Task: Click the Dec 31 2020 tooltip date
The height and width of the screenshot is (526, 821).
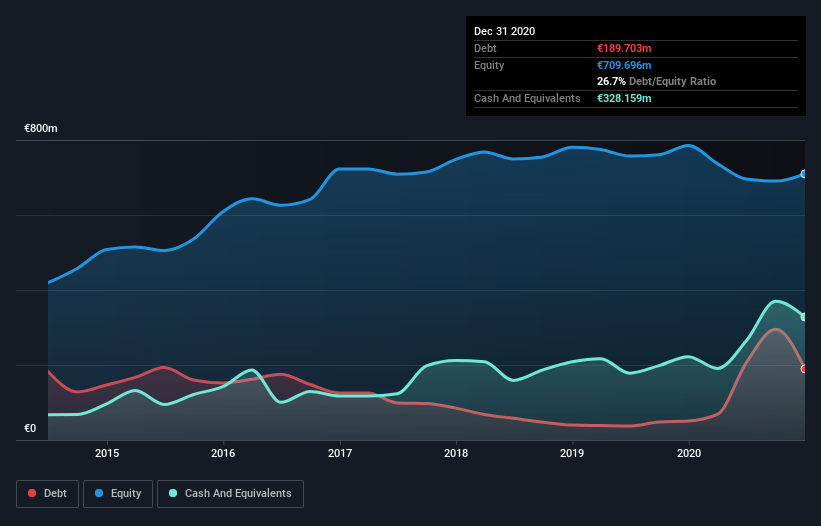Action: point(504,31)
